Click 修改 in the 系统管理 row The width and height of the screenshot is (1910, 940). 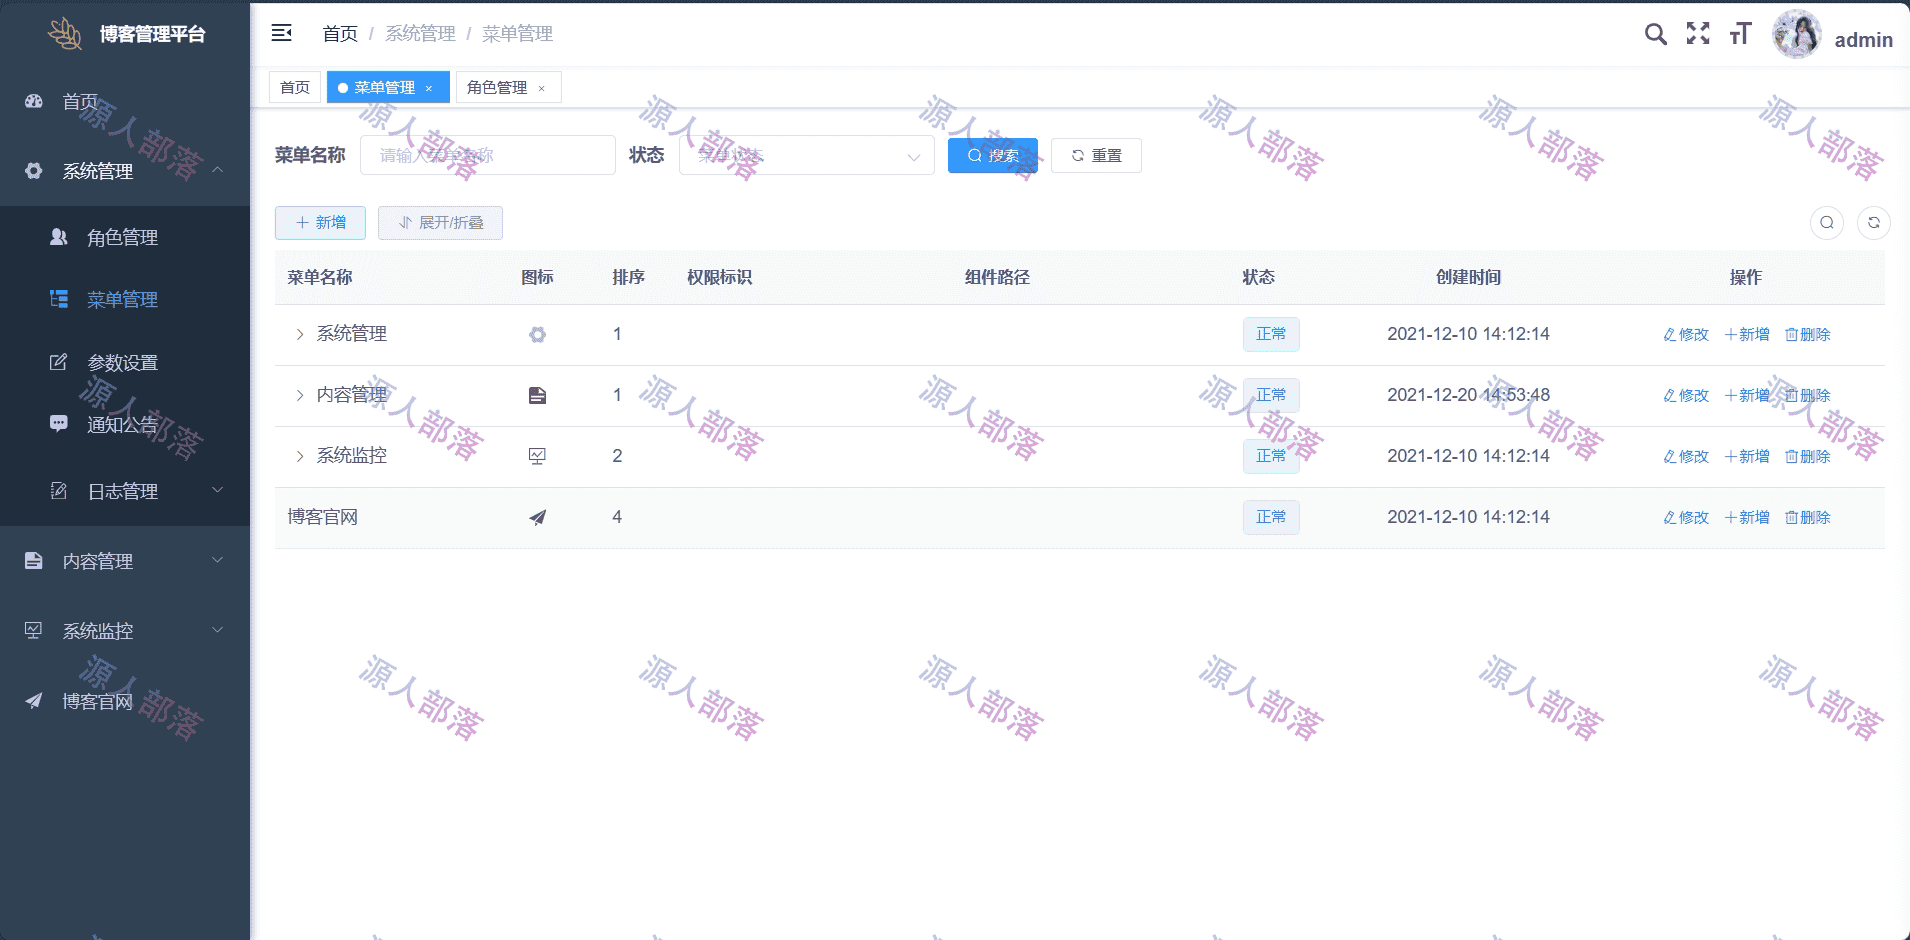coord(1686,334)
